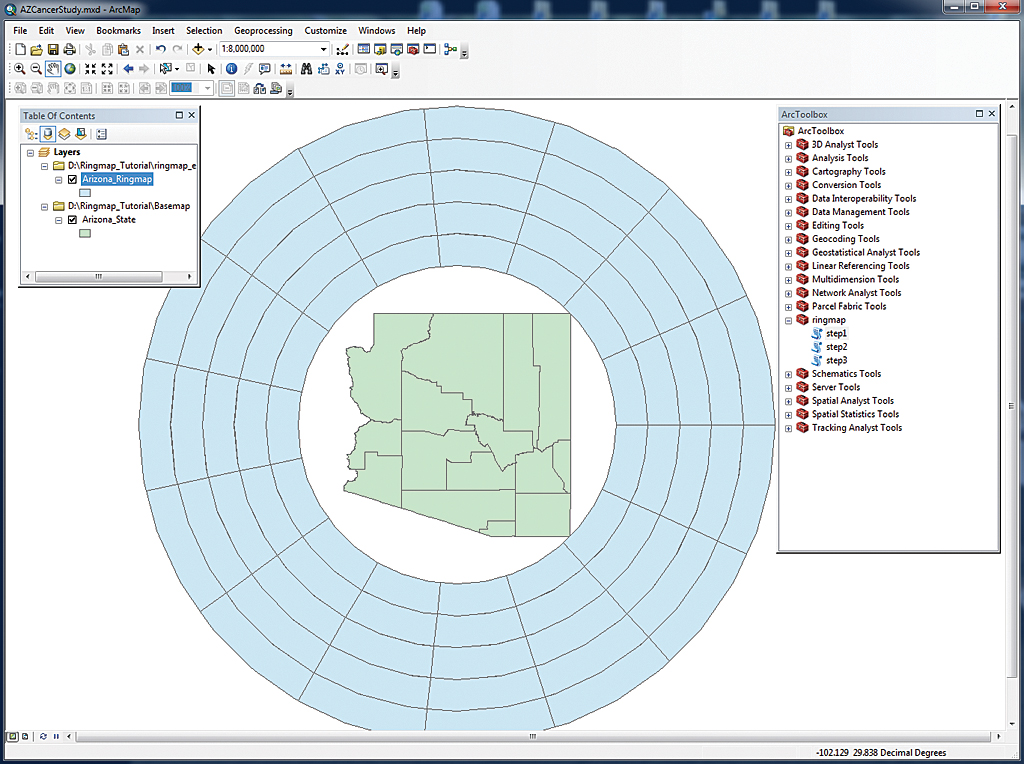Click the Arizona_Ringmap blue symbol swatch
Image resolution: width=1024 pixels, height=764 pixels.
pos(85,193)
